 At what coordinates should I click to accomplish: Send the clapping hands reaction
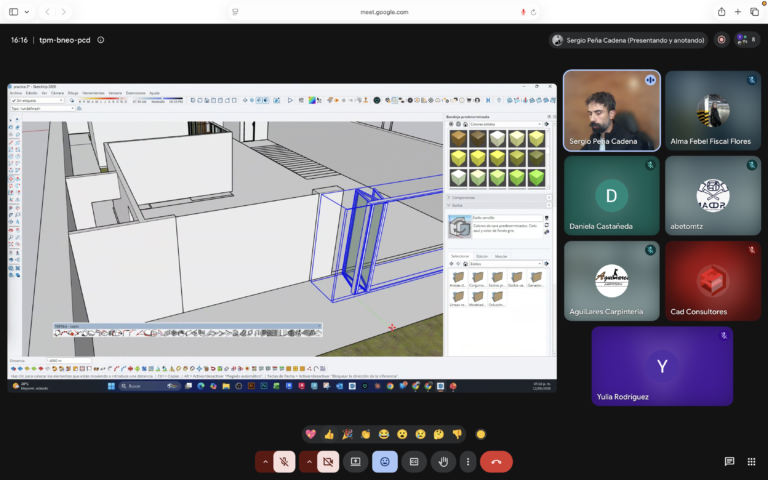[x=365, y=434]
